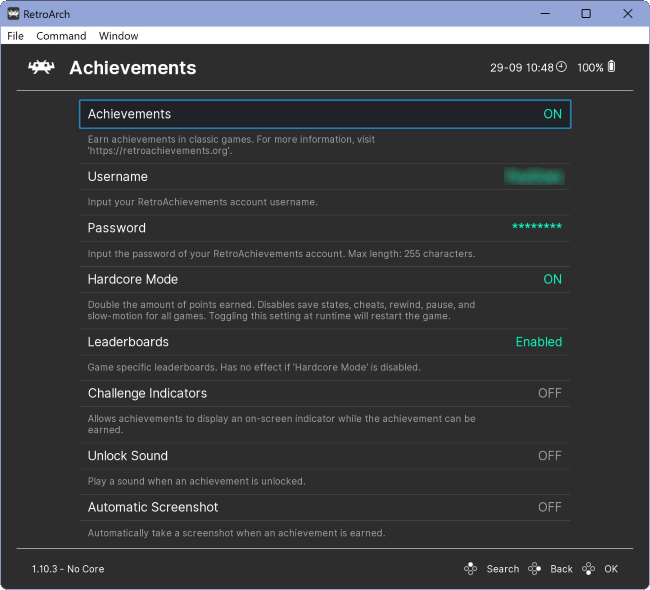Click 'Play a sound when' description text
The width and height of the screenshot is (650, 590).
pyautogui.click(x=196, y=481)
